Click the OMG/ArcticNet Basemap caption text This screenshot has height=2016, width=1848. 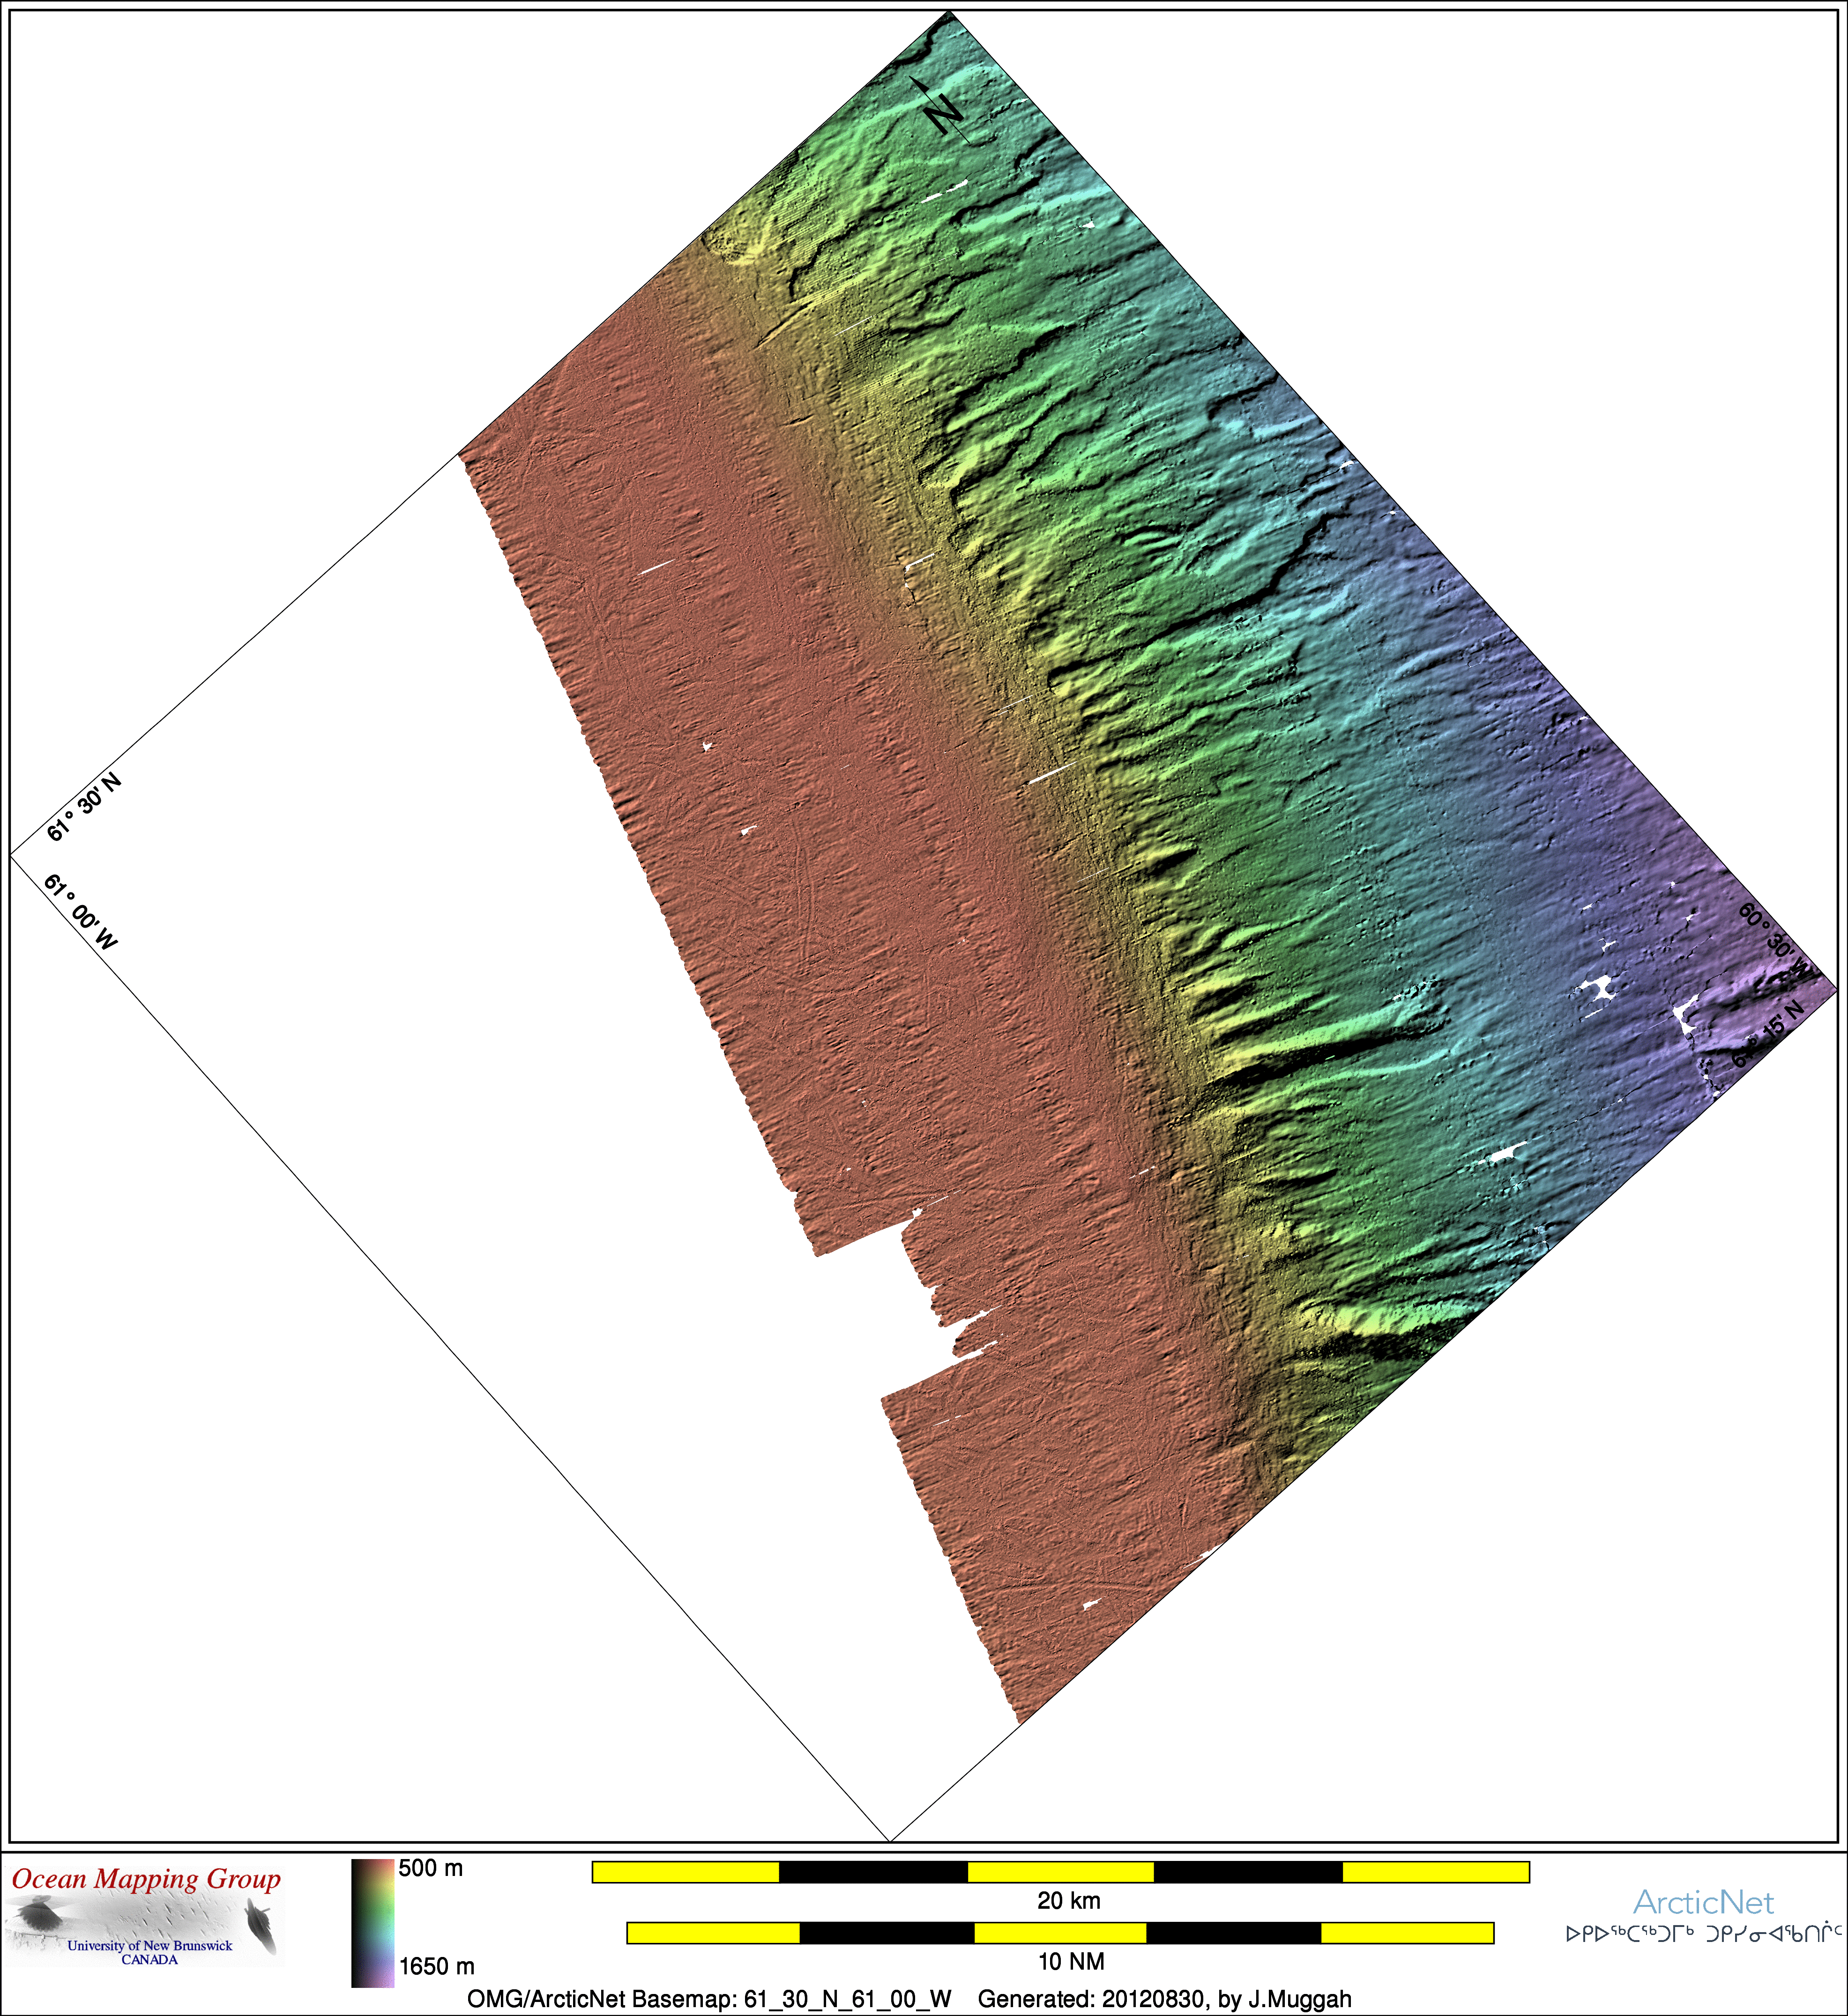709,1999
